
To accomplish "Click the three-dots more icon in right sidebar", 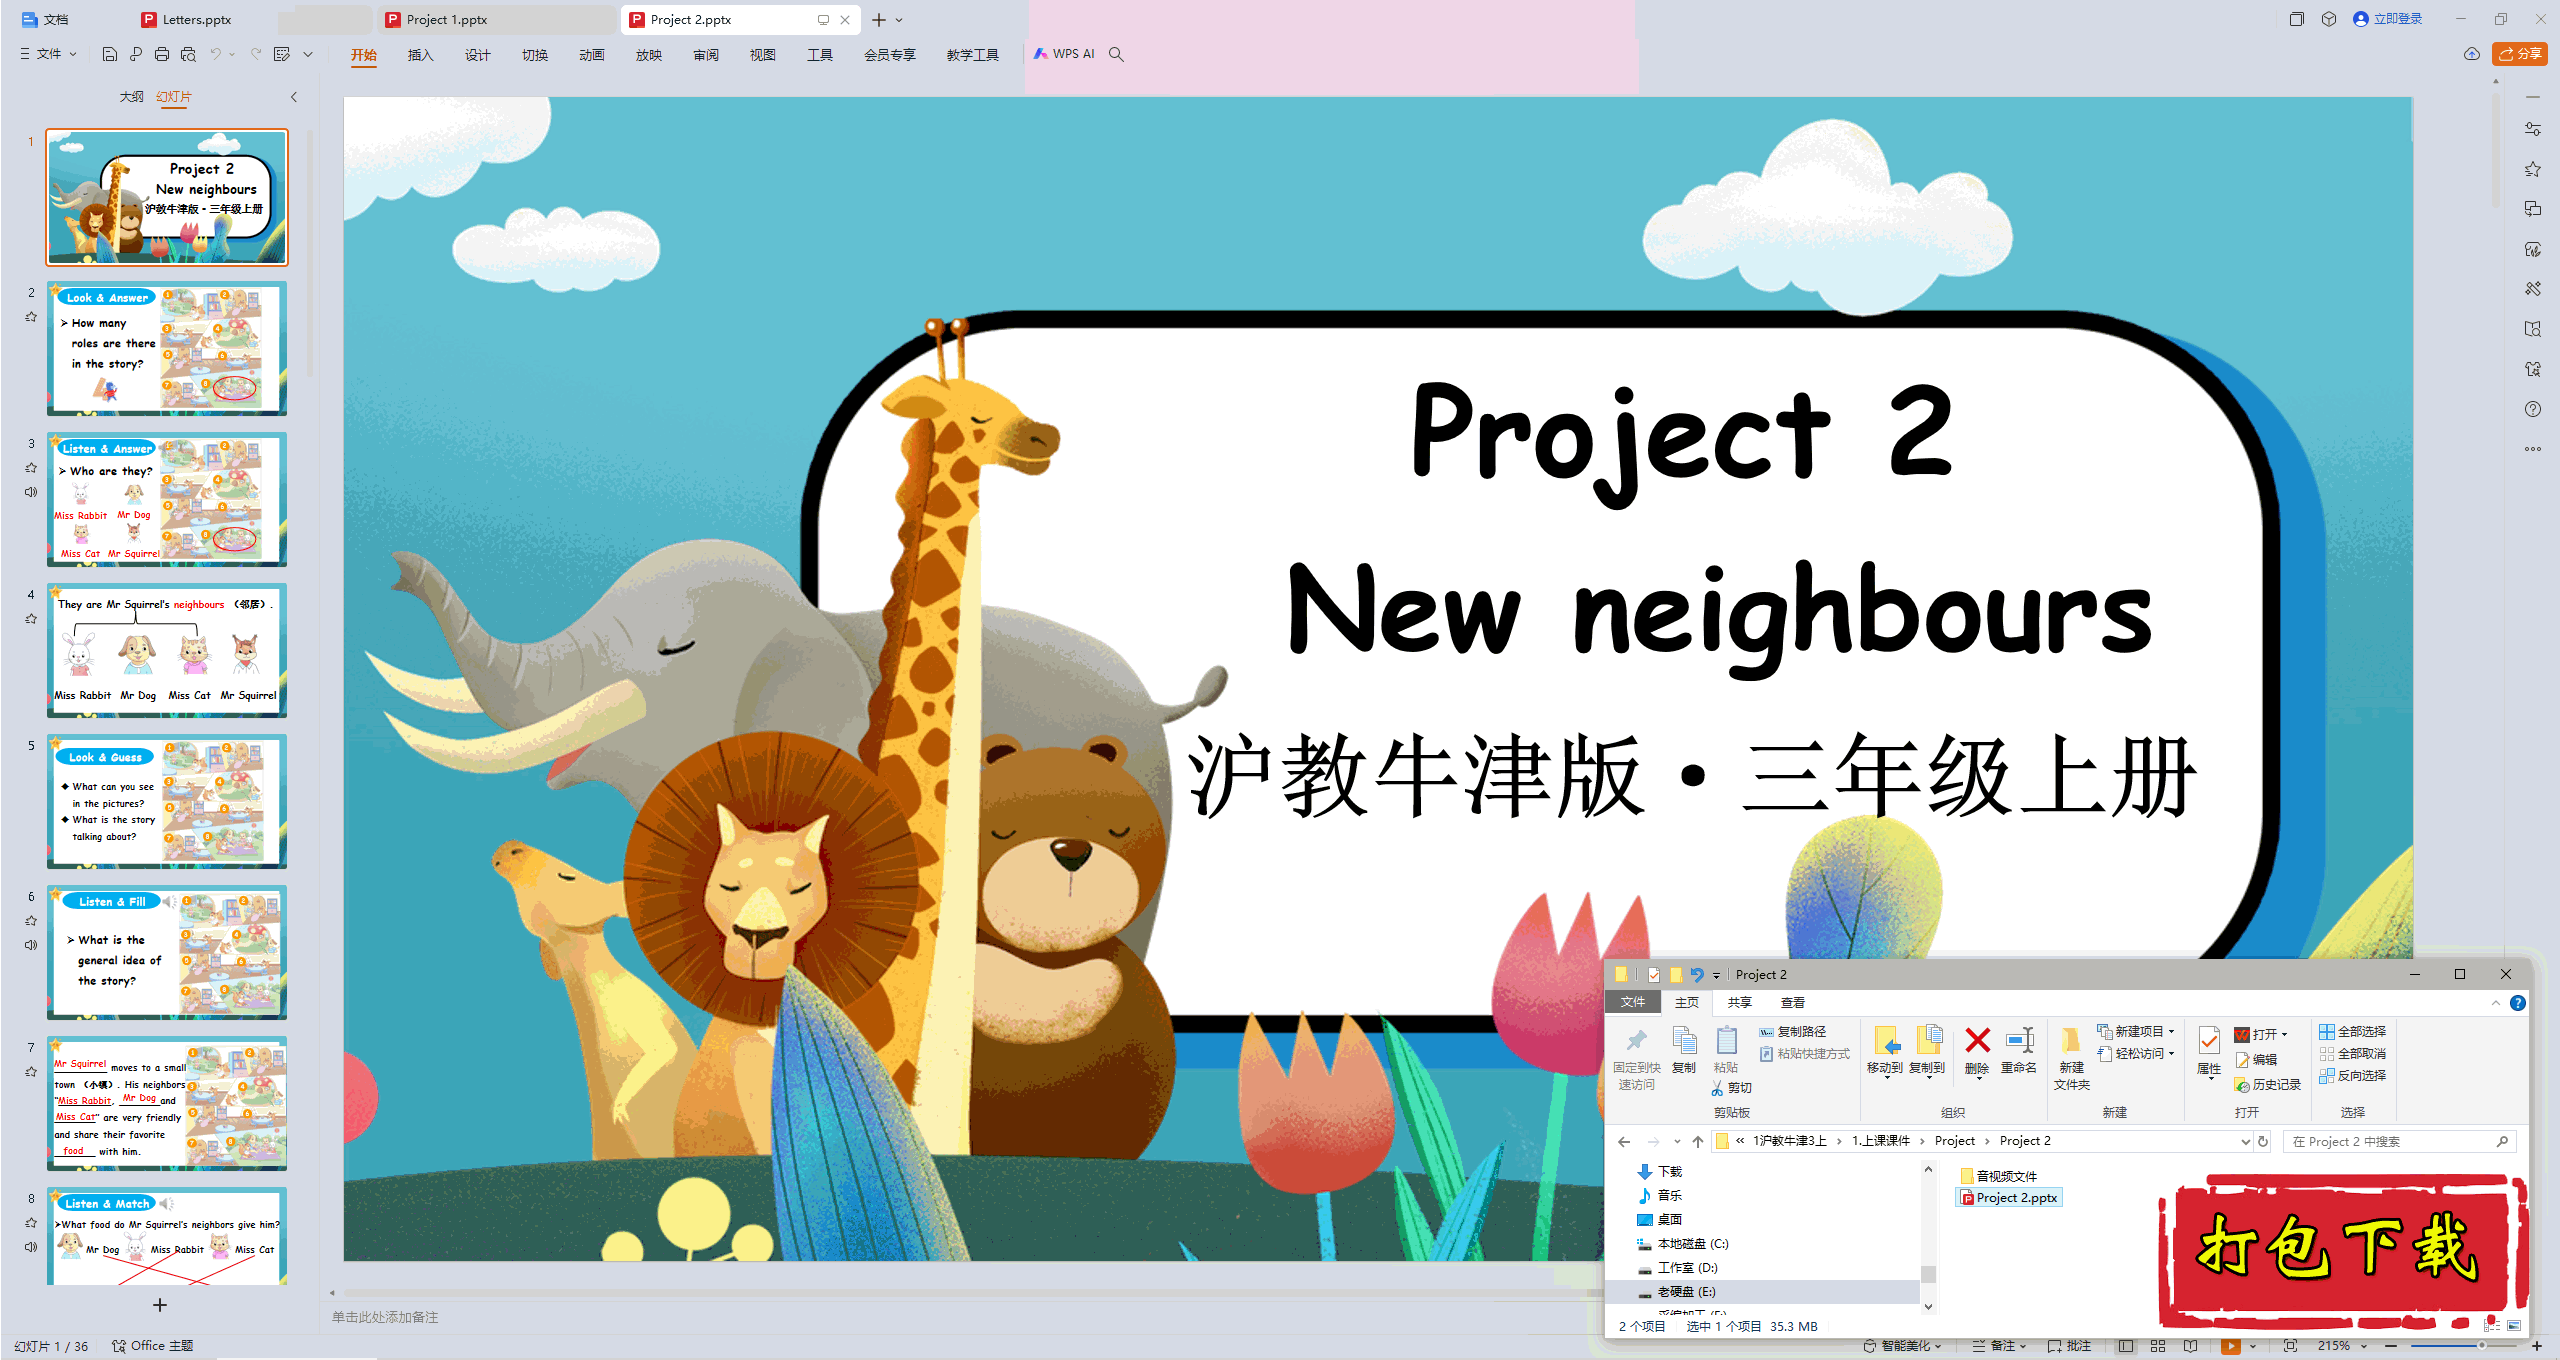I will [2532, 449].
